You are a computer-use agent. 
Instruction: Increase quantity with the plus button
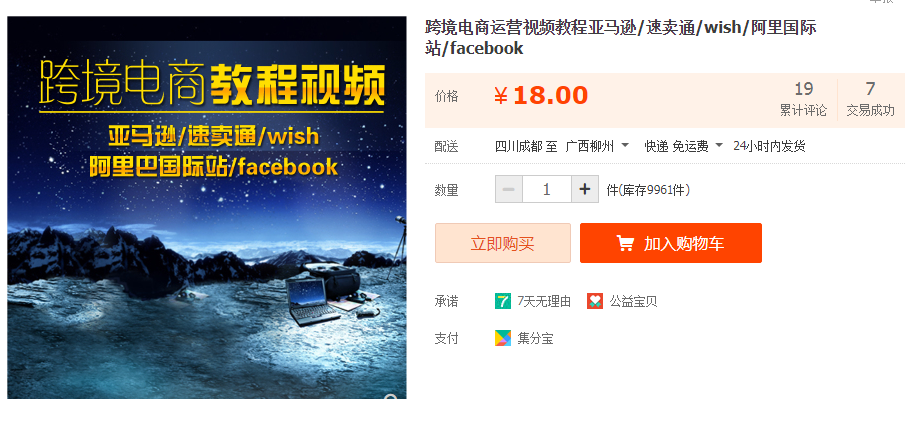(x=585, y=189)
